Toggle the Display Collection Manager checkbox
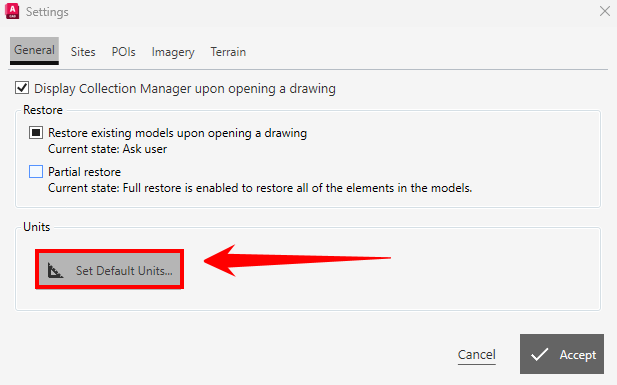This screenshot has height=385, width=617. click(22, 88)
